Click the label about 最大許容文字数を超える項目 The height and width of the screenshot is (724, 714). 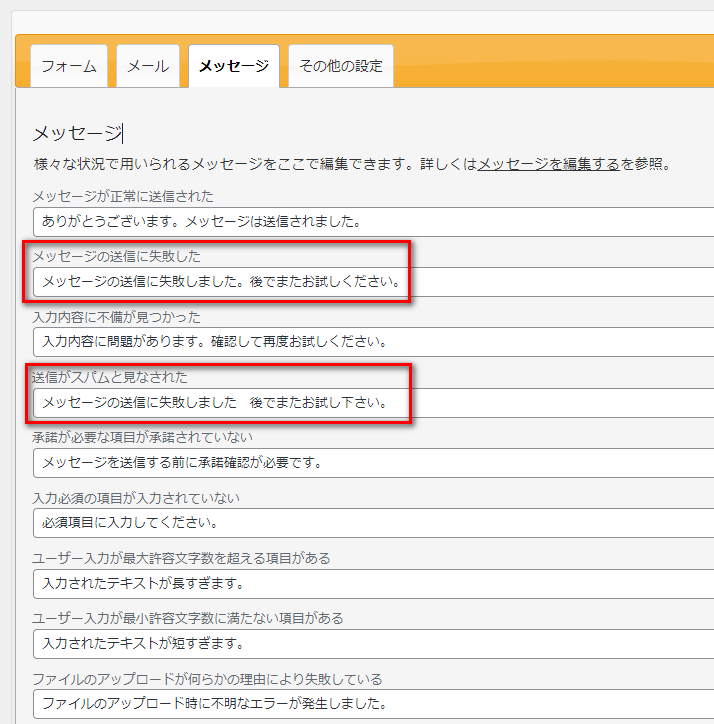182,558
